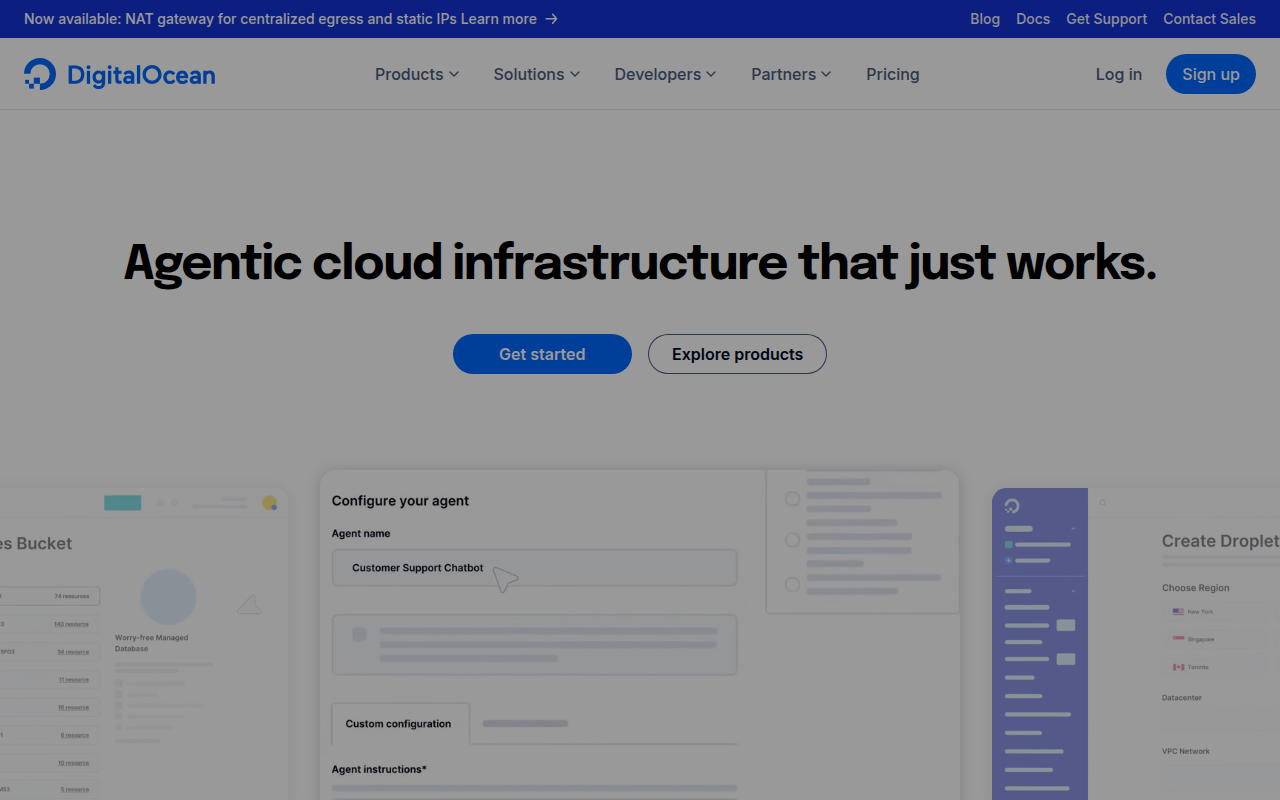1280x800 pixels.
Task: Click the DigitalOcean logo in the navigation bar
Action: click(119, 74)
